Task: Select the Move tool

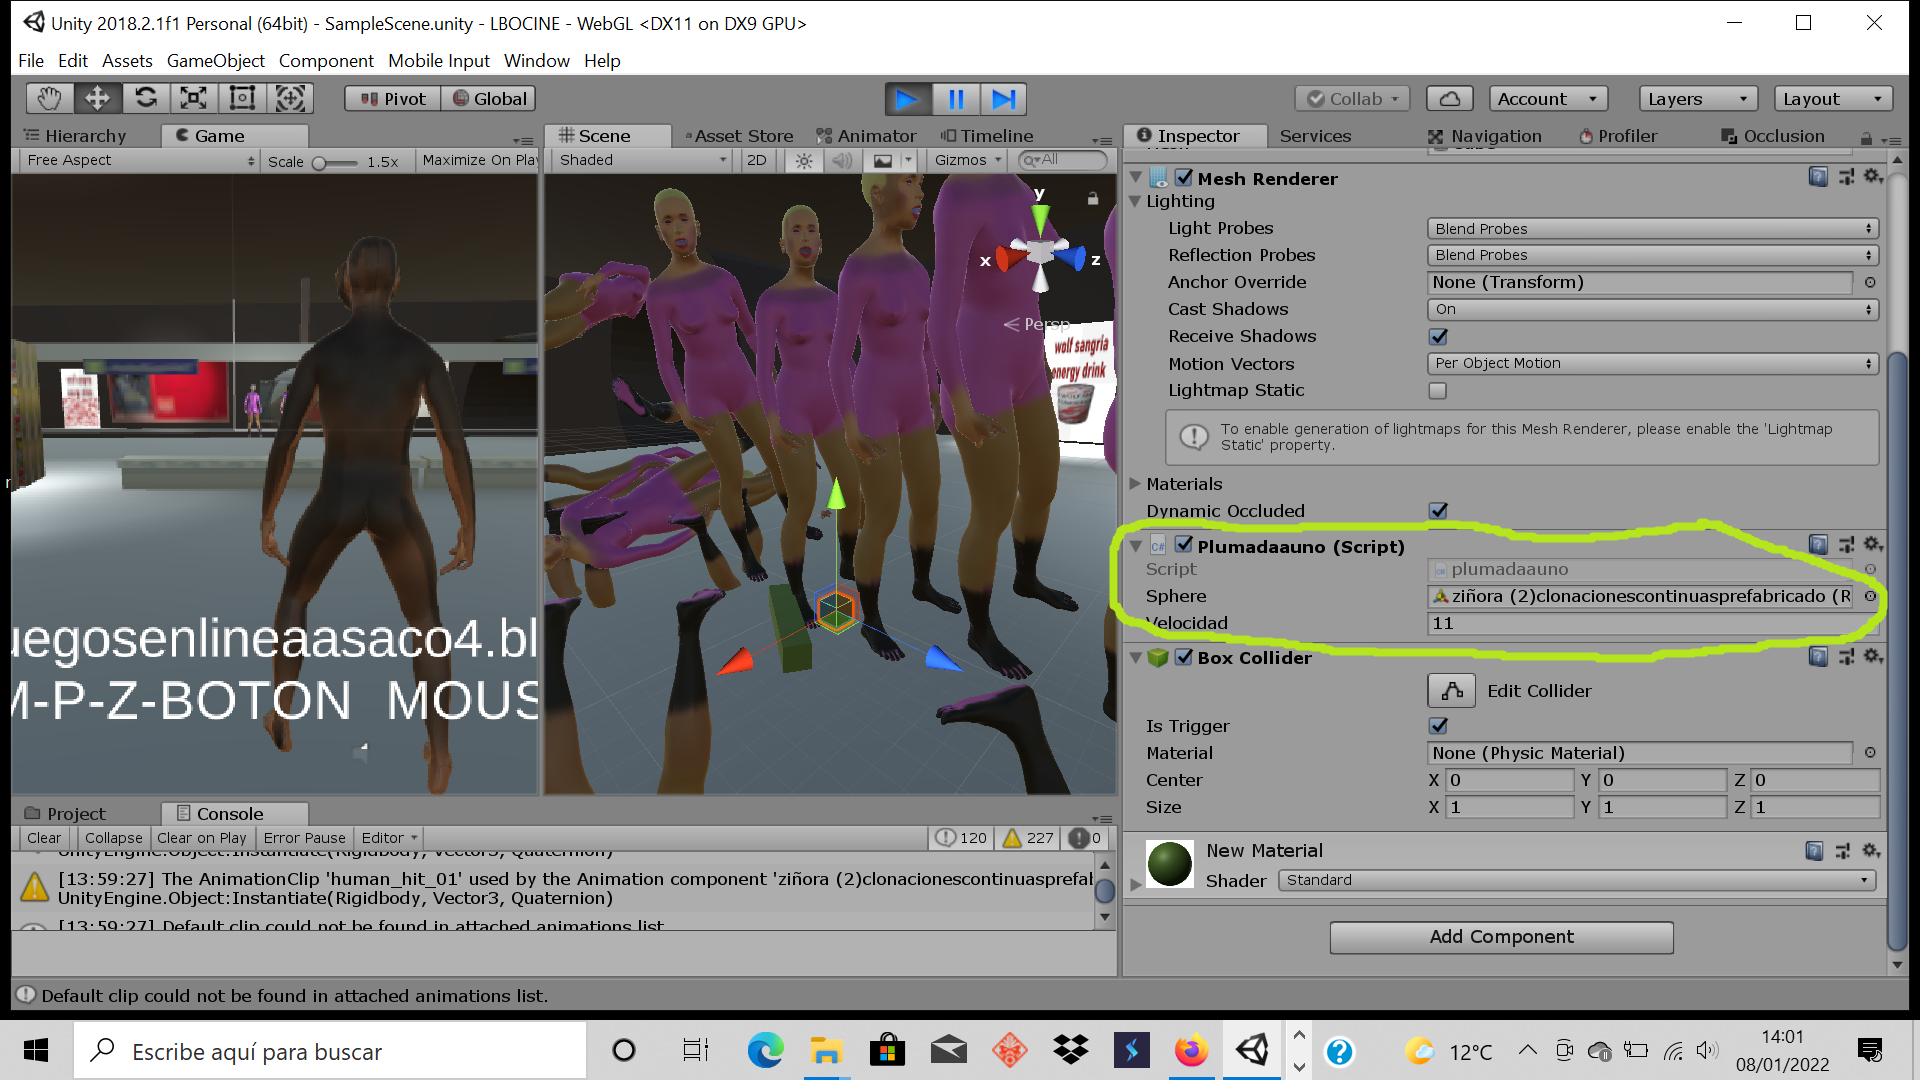Action: (97, 98)
